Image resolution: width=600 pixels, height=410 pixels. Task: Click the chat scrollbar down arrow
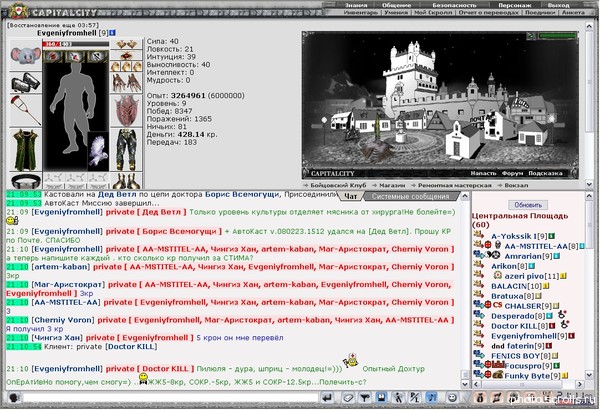click(x=465, y=383)
